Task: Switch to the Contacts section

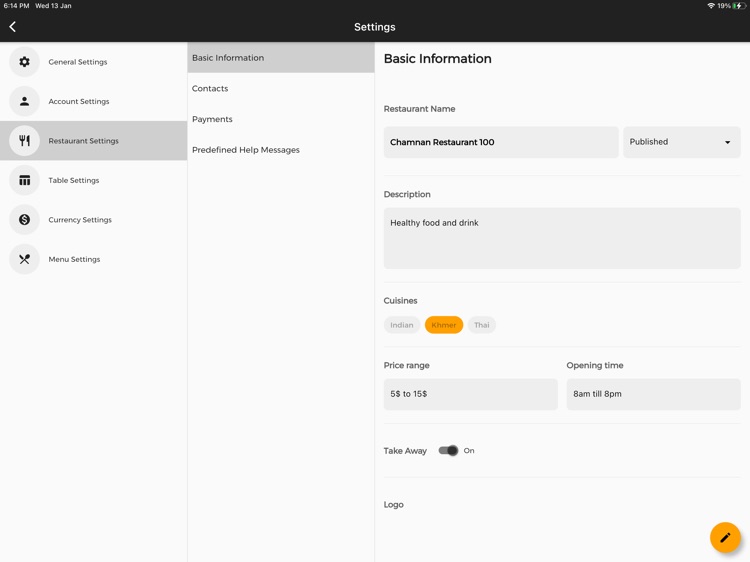Action: click(x=281, y=88)
